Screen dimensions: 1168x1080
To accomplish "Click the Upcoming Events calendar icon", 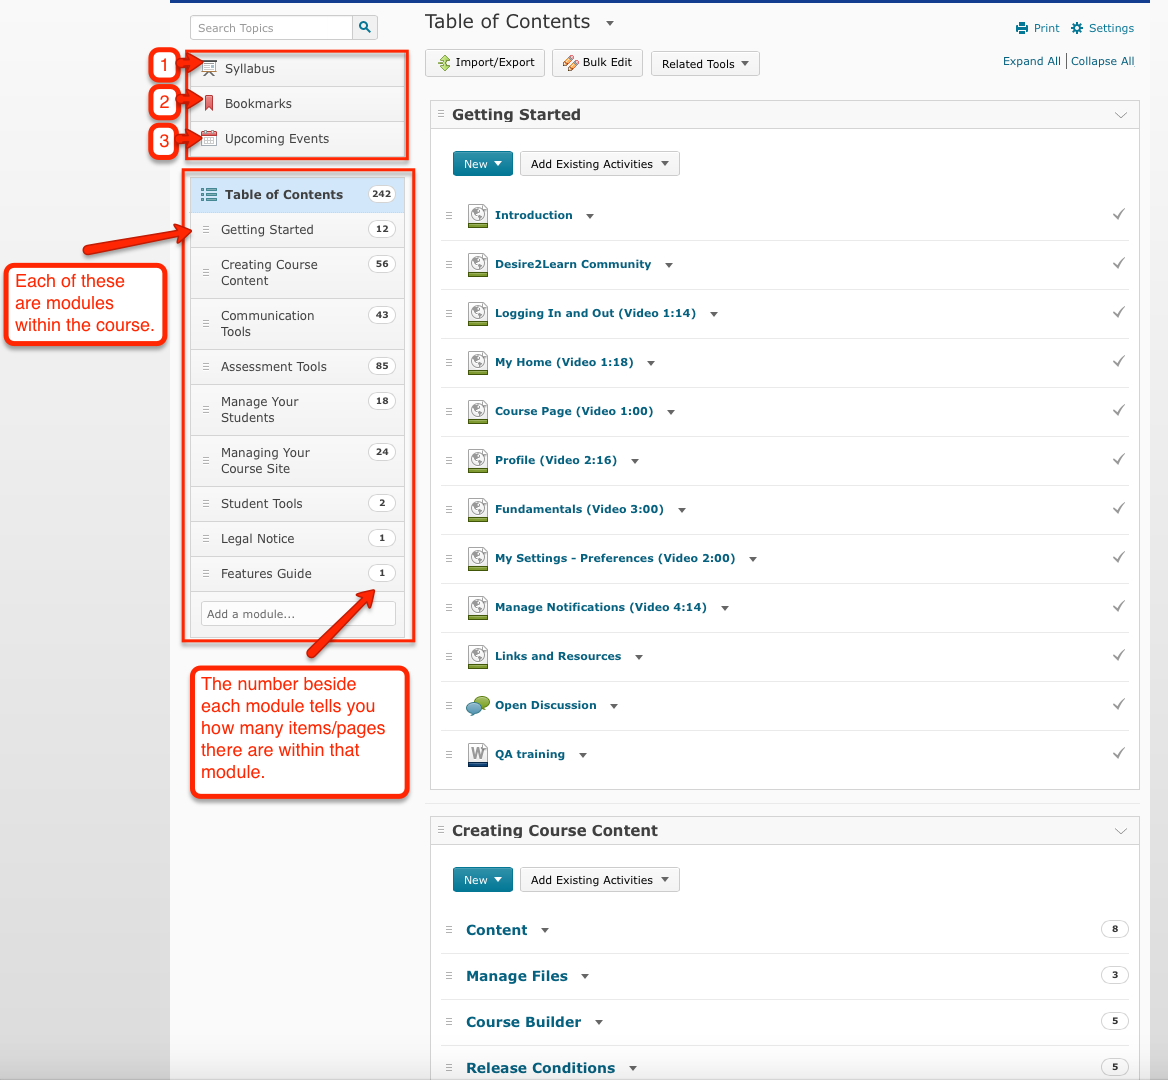I will 209,139.
